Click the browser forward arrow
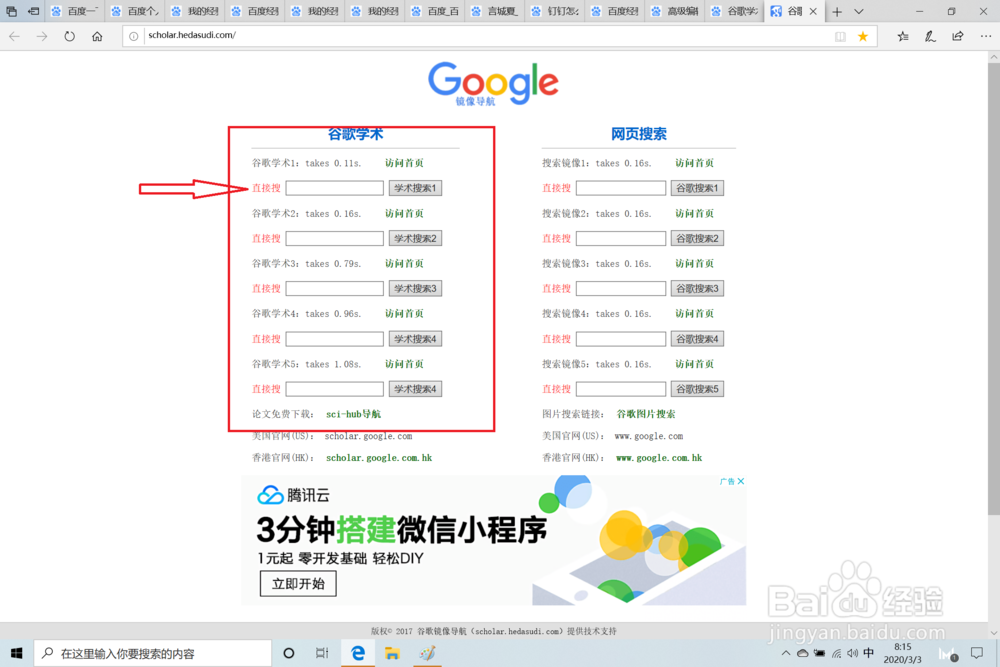The image size is (1000, 667). pos(42,36)
